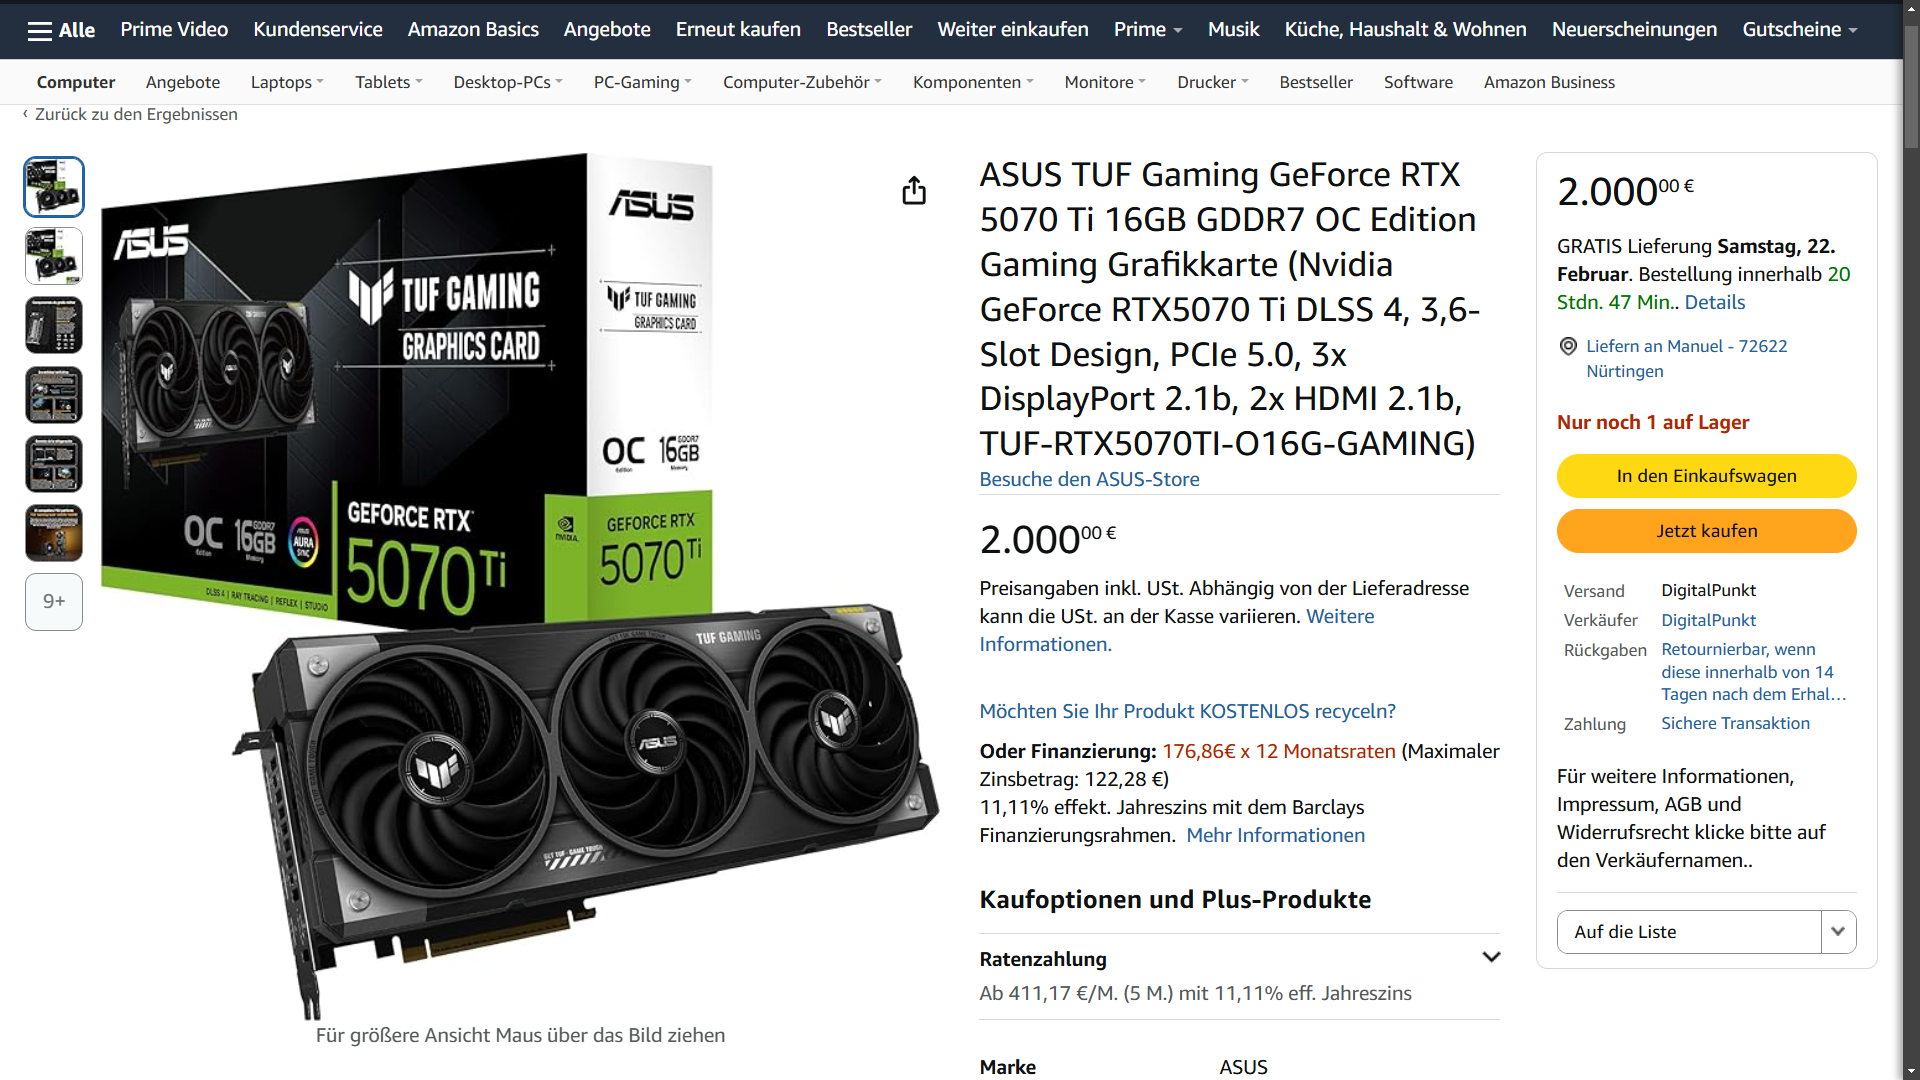Open the 9+ more images thumbnail

click(54, 602)
